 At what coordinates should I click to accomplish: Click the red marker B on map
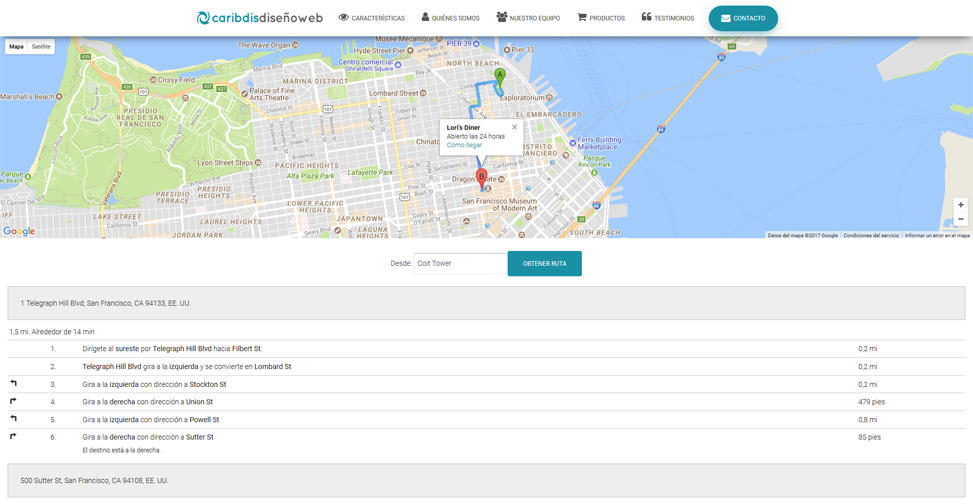pos(481,177)
